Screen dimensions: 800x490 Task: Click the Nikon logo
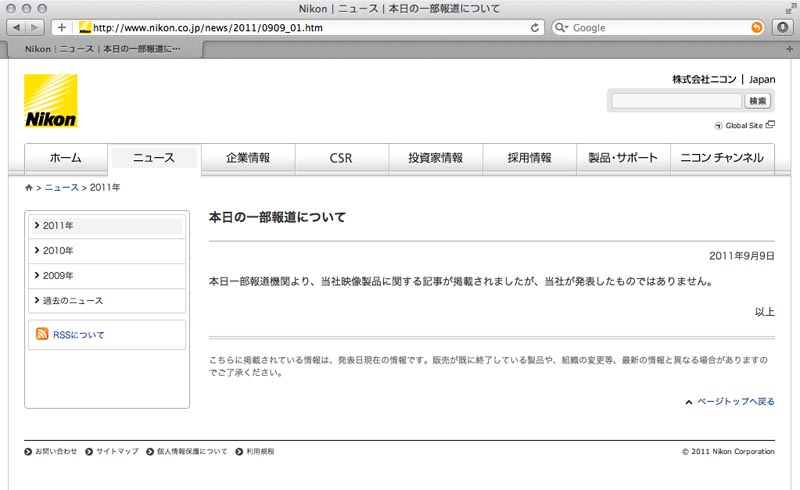tap(51, 101)
